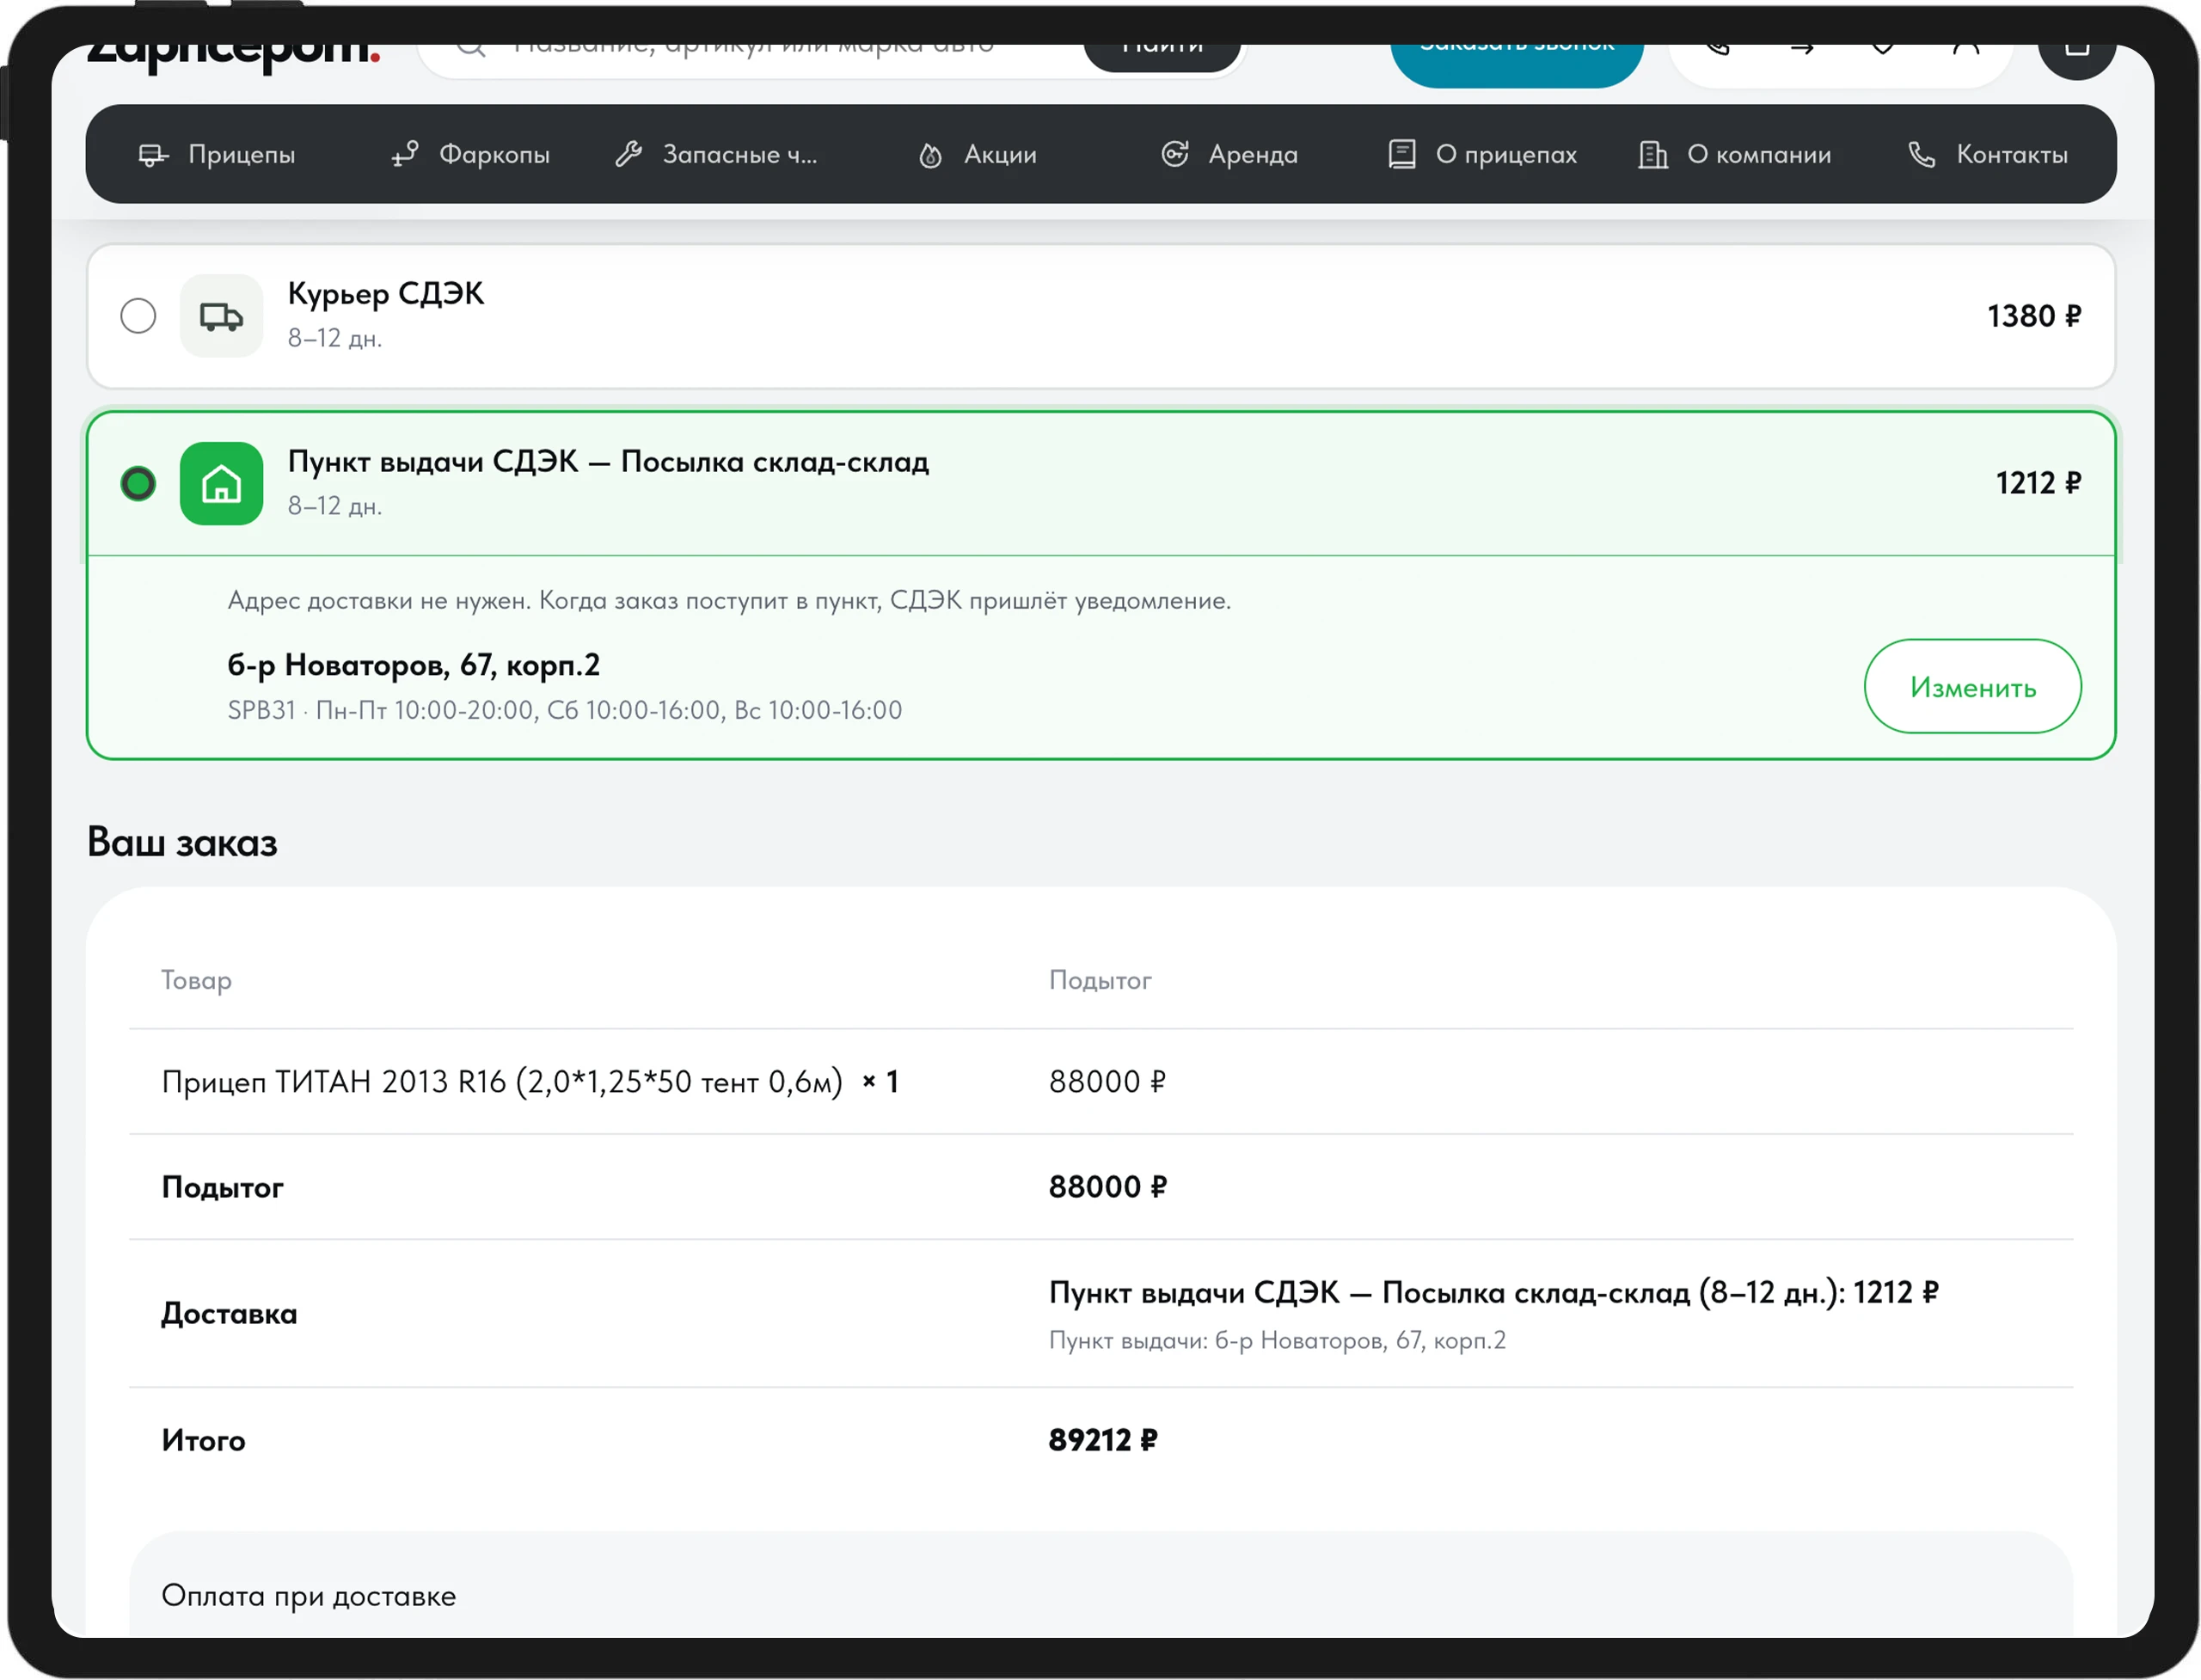Click the Товар column header
This screenshot has width=2201, height=1680.
coord(196,981)
